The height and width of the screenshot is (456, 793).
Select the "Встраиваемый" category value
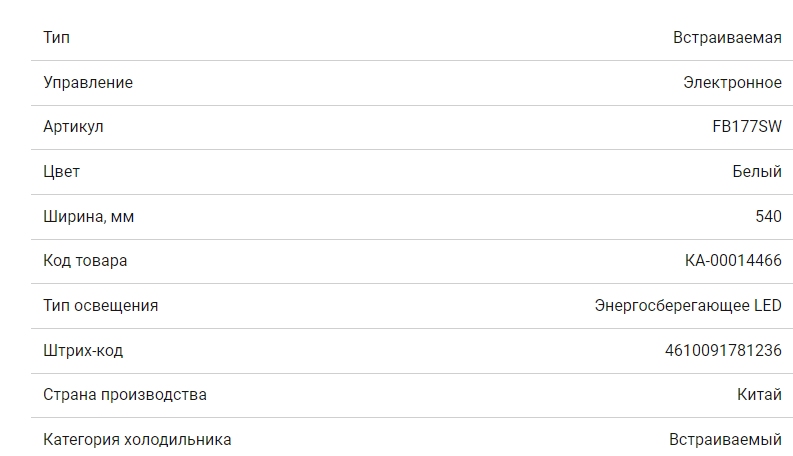click(725, 439)
